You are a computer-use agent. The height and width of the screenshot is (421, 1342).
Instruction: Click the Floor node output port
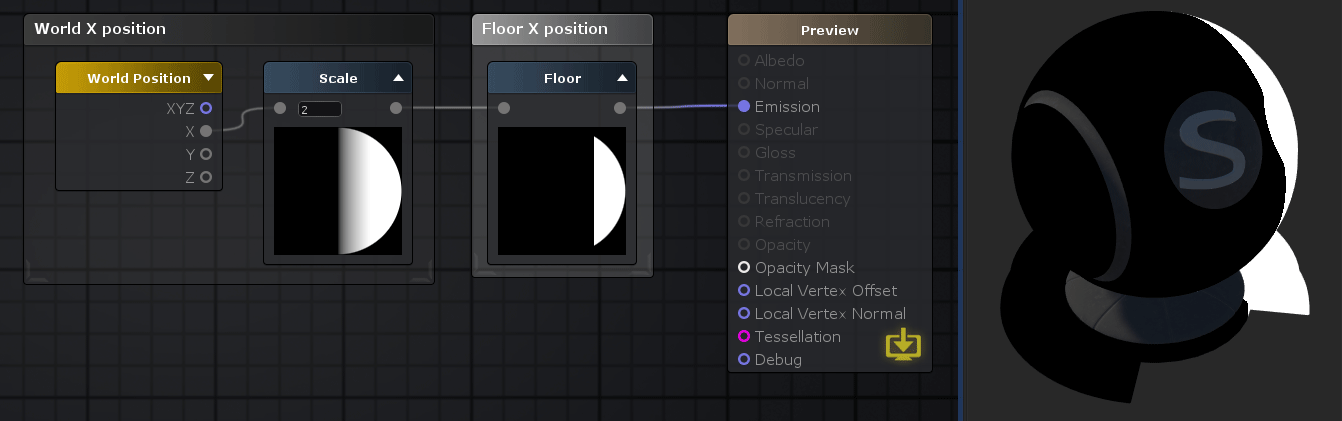(x=620, y=108)
